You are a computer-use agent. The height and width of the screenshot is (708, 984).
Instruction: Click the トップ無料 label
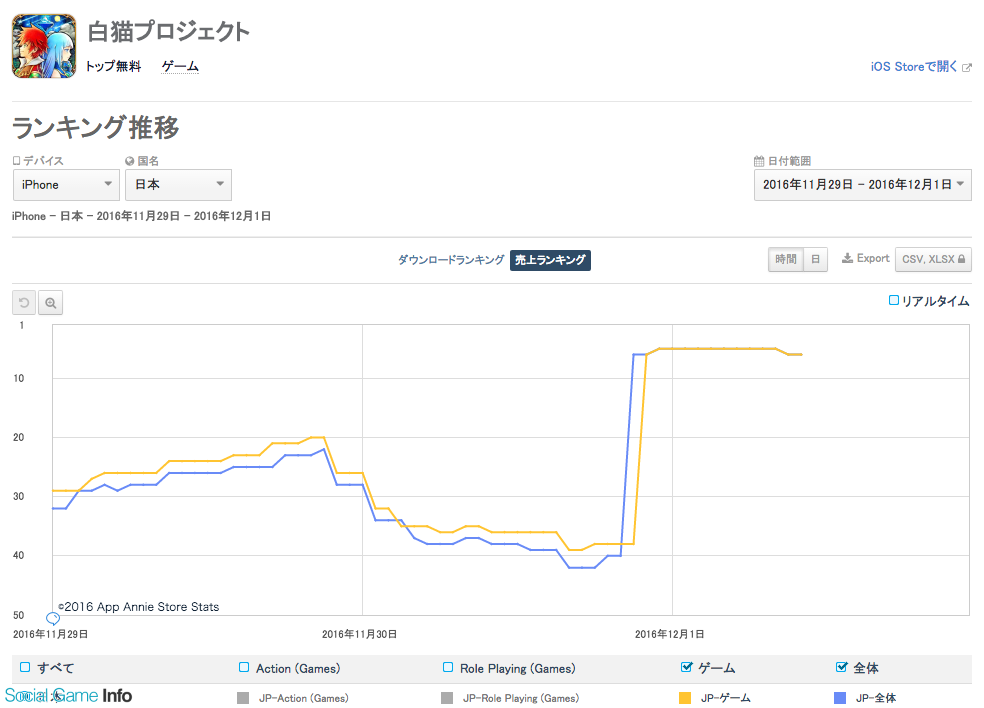point(114,67)
